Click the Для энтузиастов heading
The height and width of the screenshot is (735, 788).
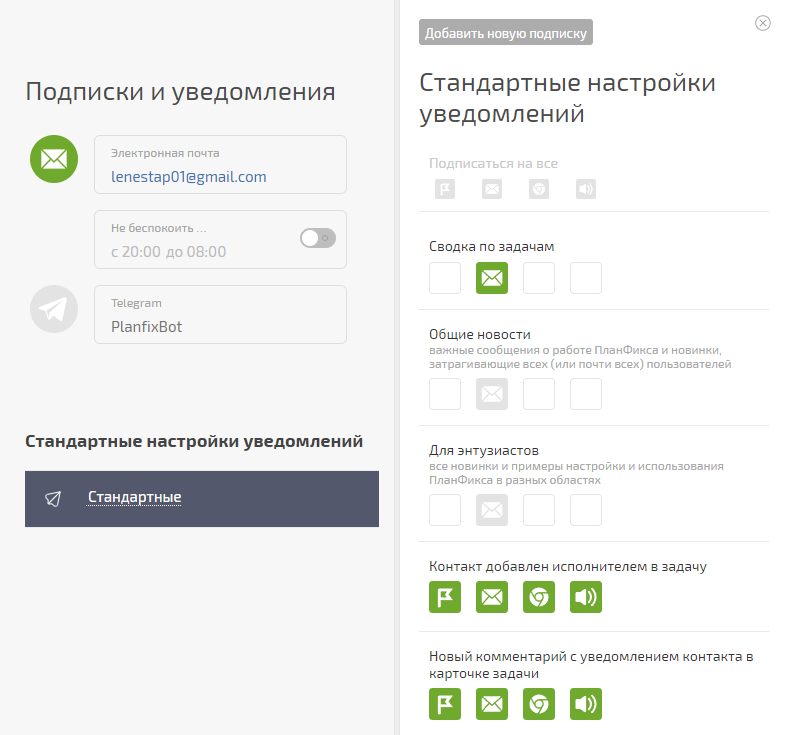click(483, 450)
